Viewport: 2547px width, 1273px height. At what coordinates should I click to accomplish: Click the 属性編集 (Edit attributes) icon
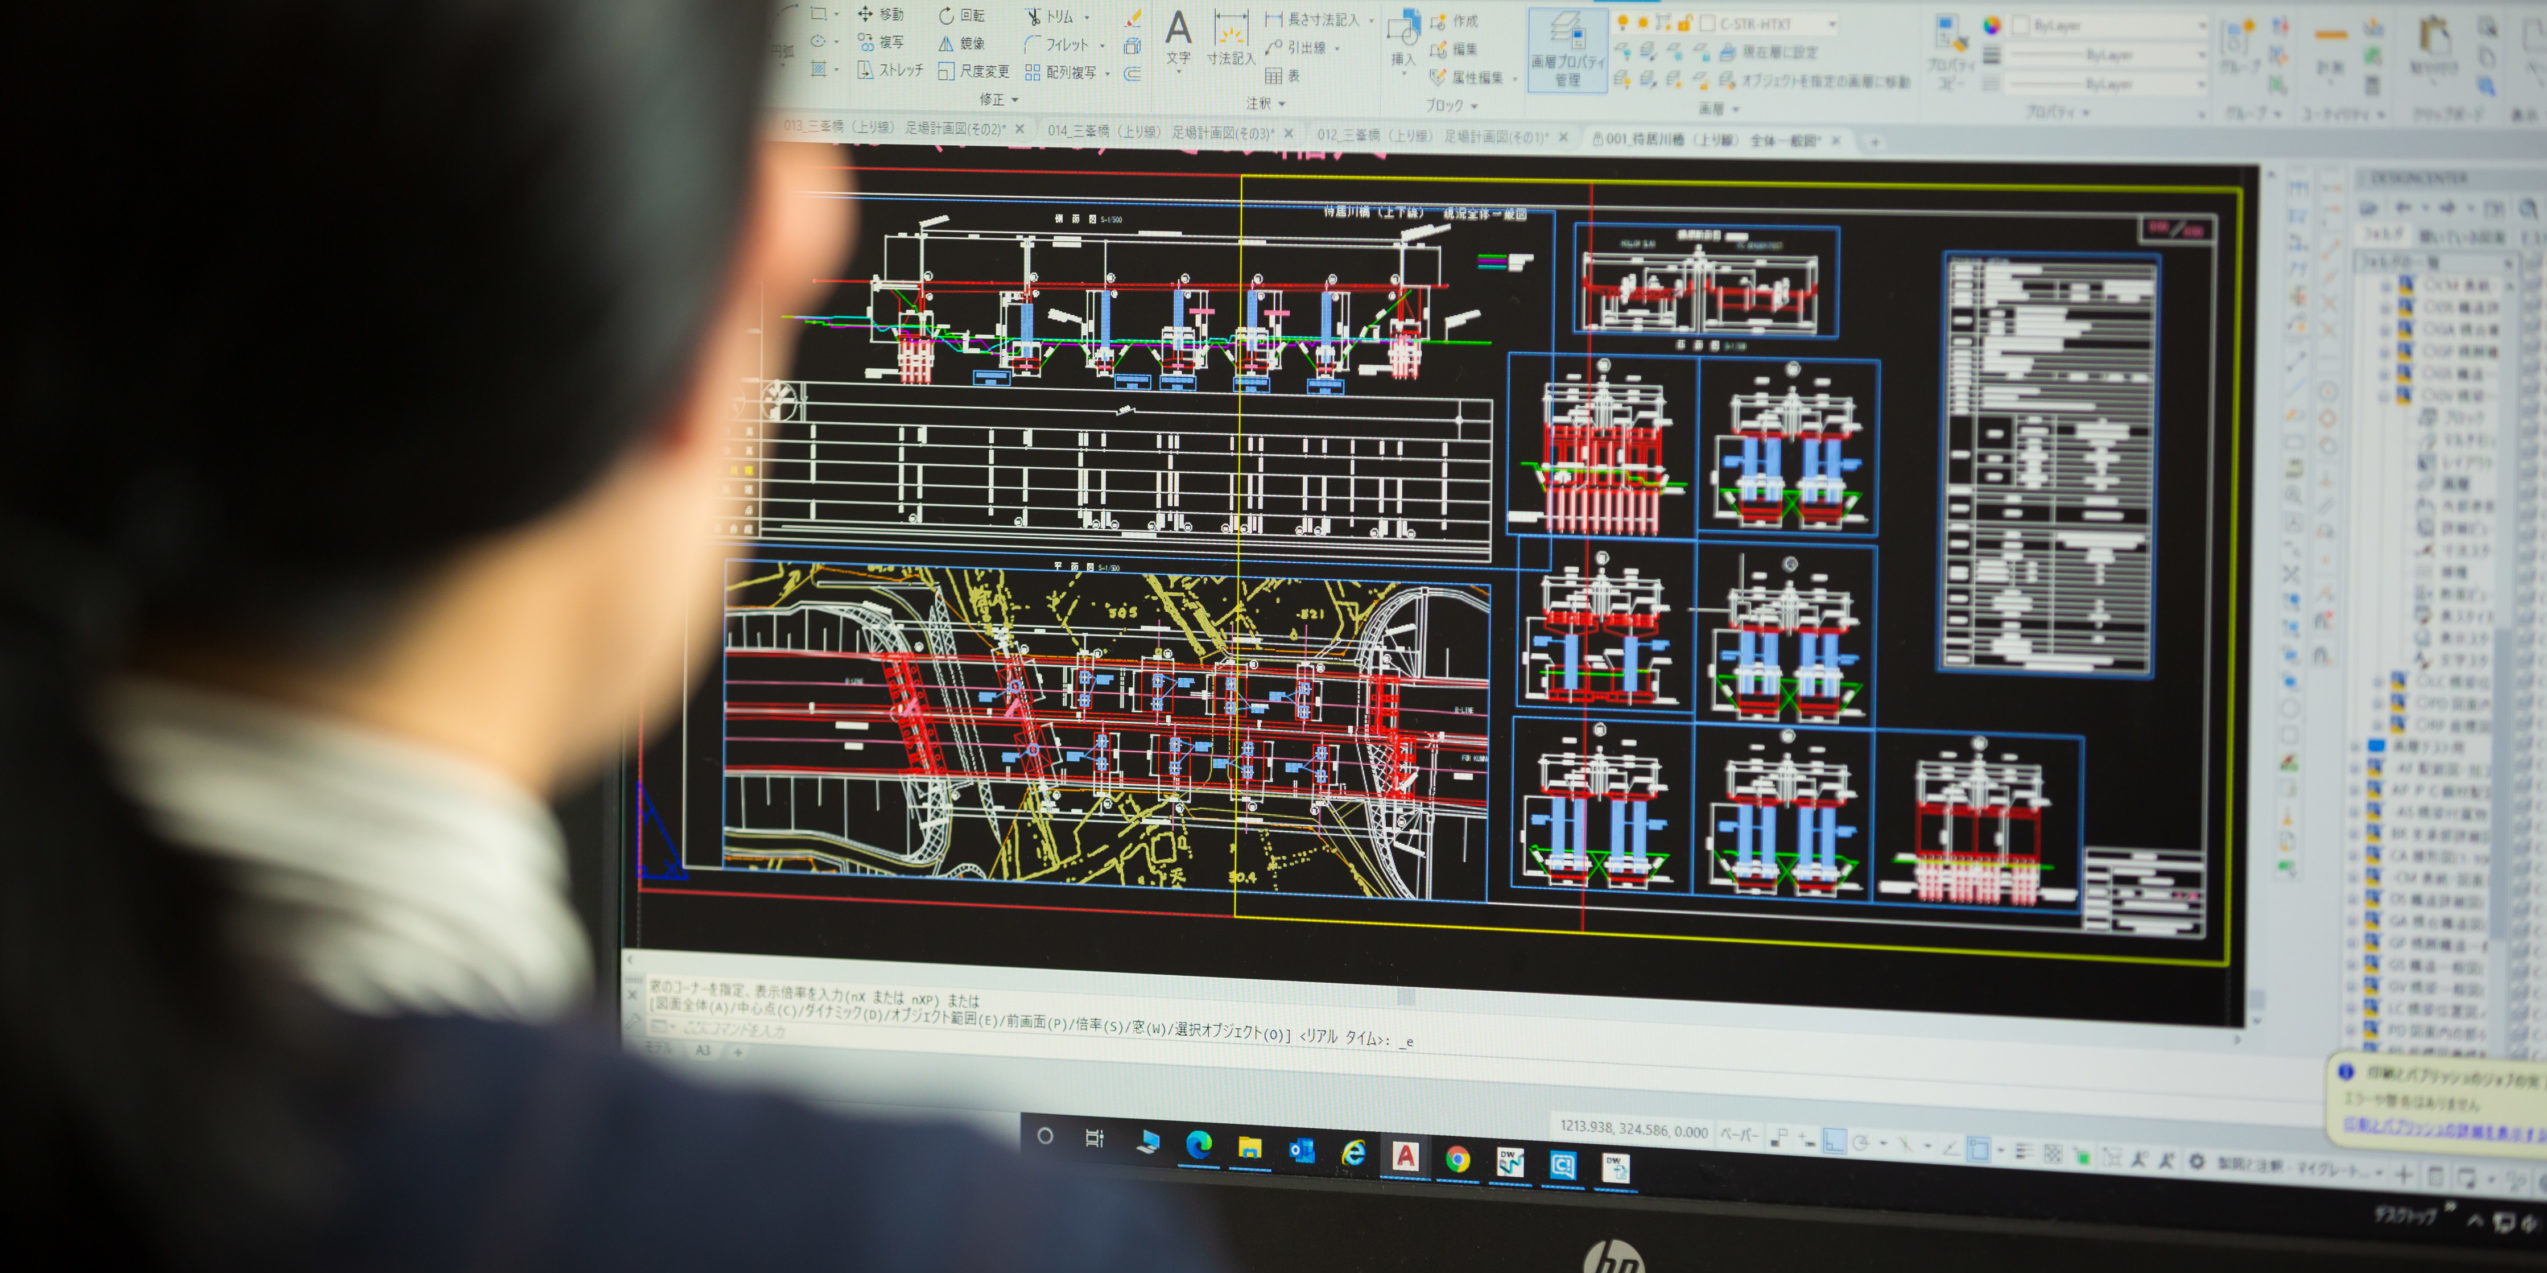pos(1465,77)
